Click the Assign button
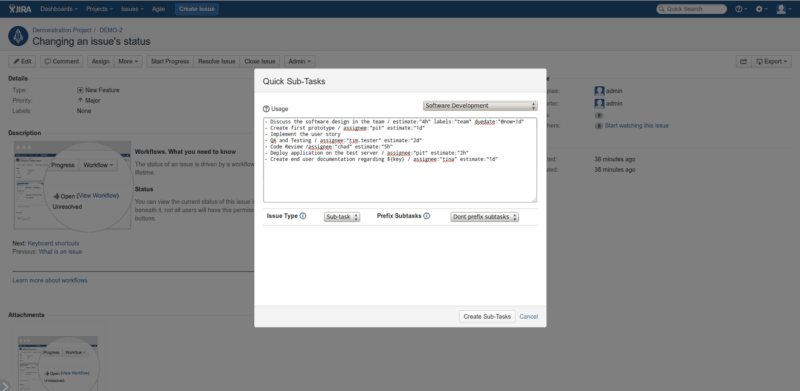Screen dimensions: 800x391 pyautogui.click(x=101, y=61)
